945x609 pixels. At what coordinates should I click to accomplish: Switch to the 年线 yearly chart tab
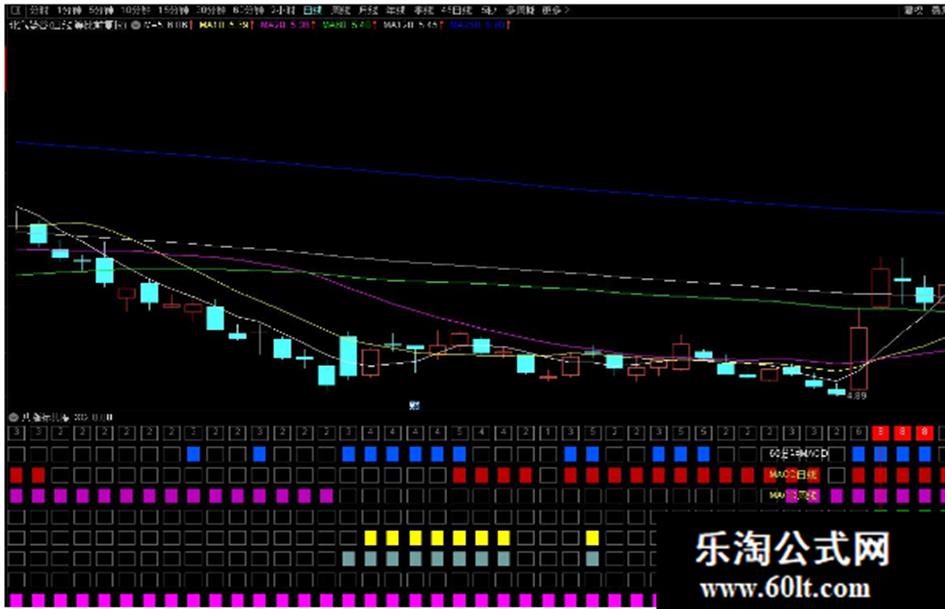pos(395,10)
